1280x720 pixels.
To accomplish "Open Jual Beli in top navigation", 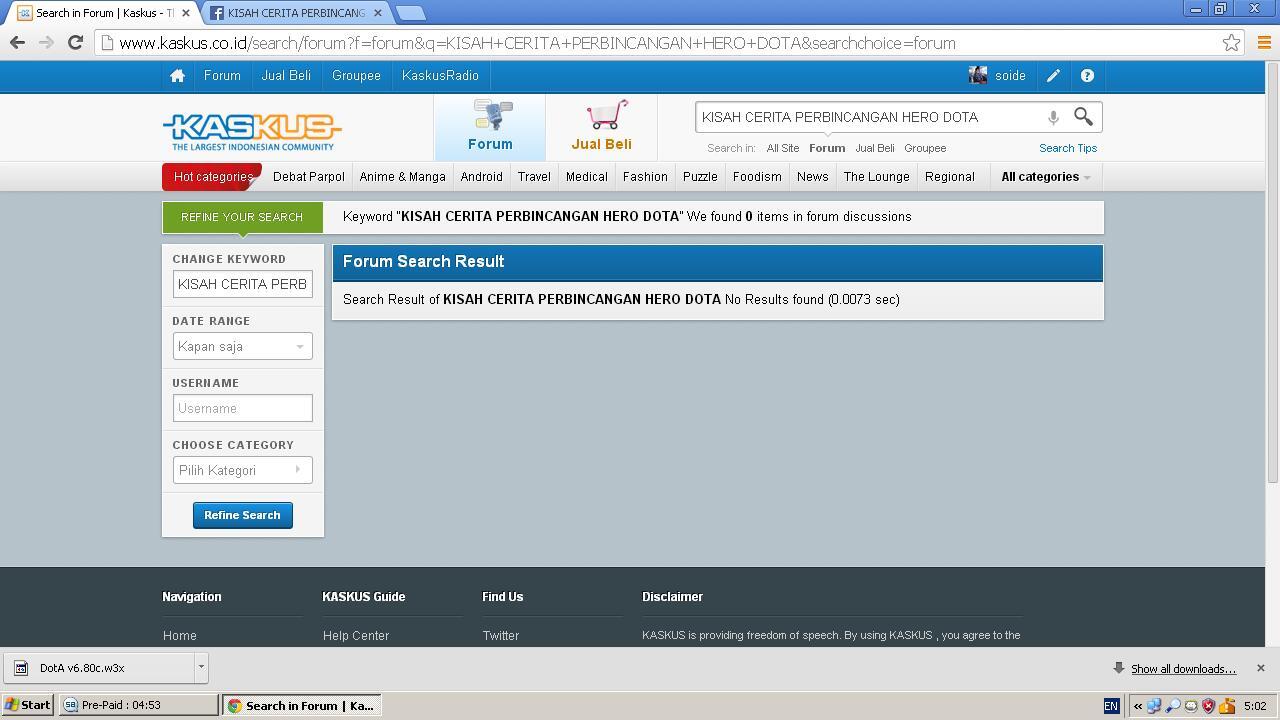I will coord(286,76).
